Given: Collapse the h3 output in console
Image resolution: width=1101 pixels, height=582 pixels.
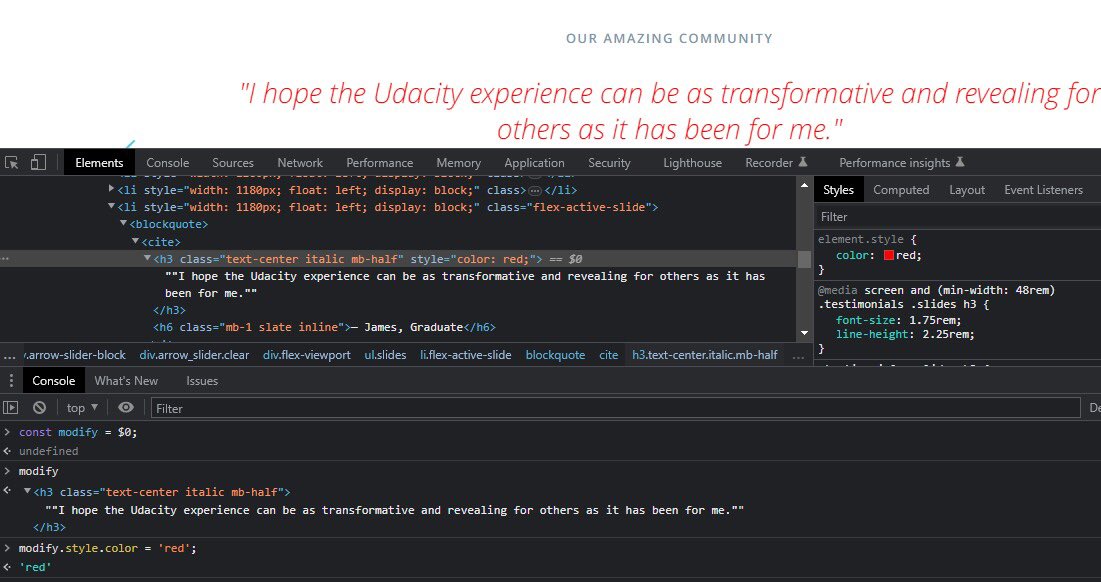Looking at the screenshot, I should [27, 491].
